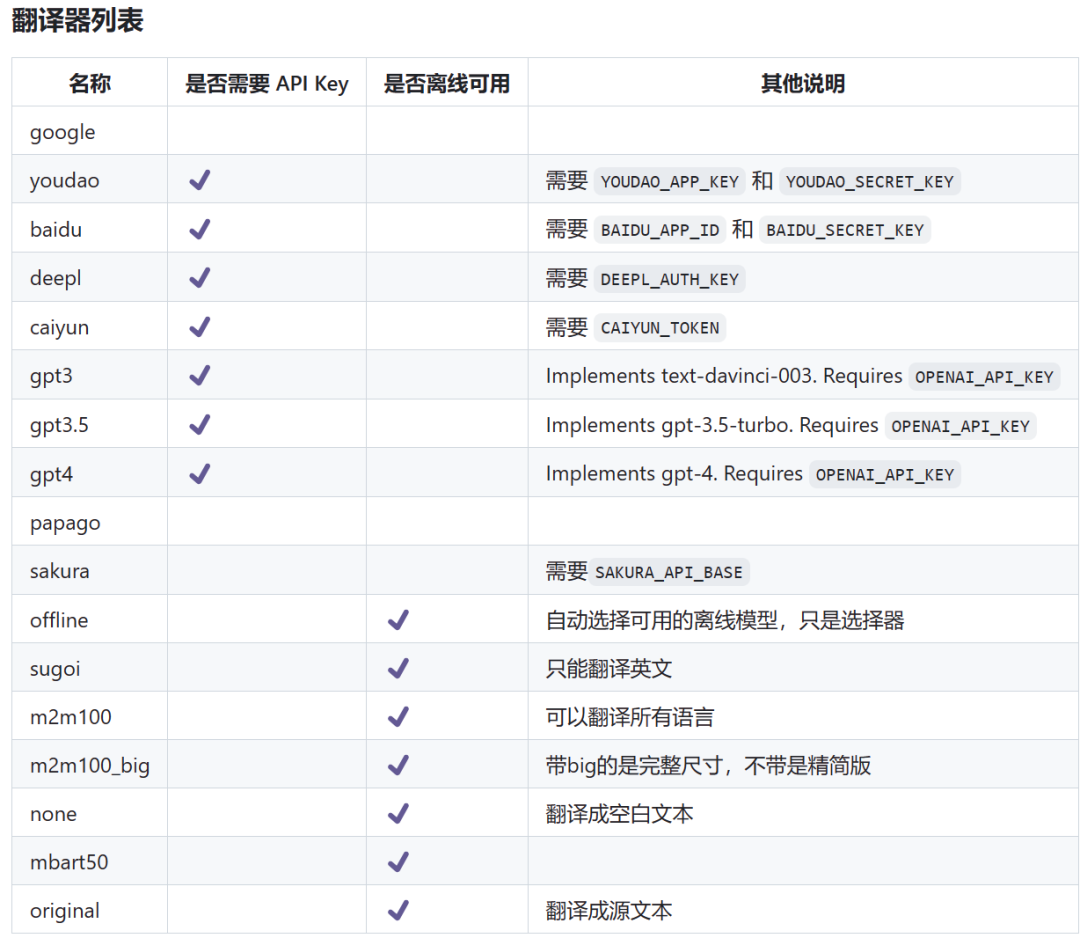Click the offline-available checkmark for offline
This screenshot has height=938, width=1080.
398,620
